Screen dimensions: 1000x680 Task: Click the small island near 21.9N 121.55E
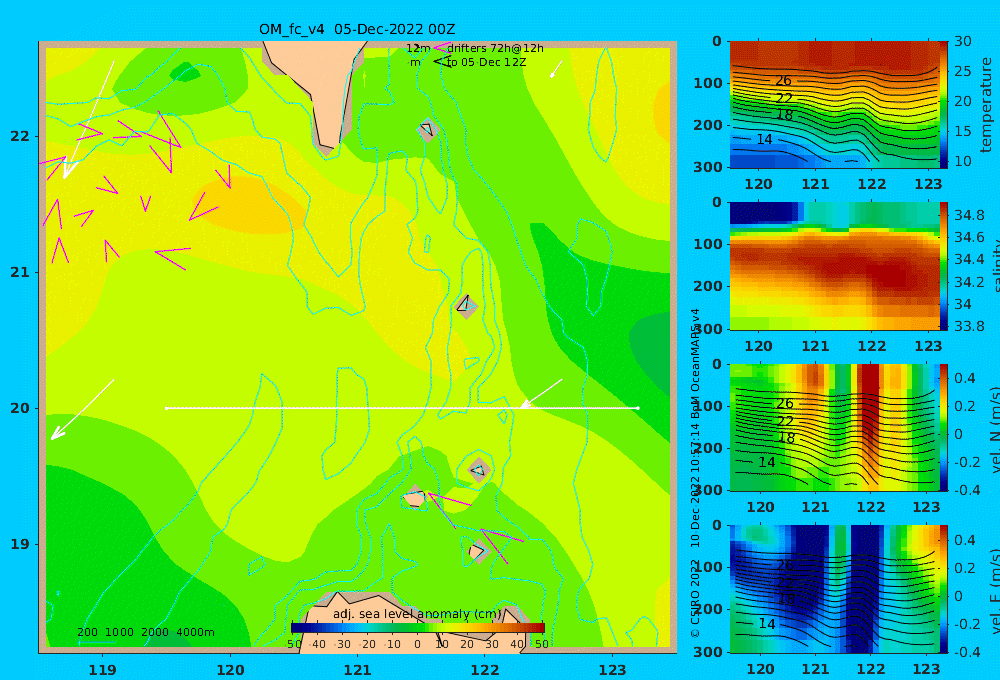click(427, 130)
